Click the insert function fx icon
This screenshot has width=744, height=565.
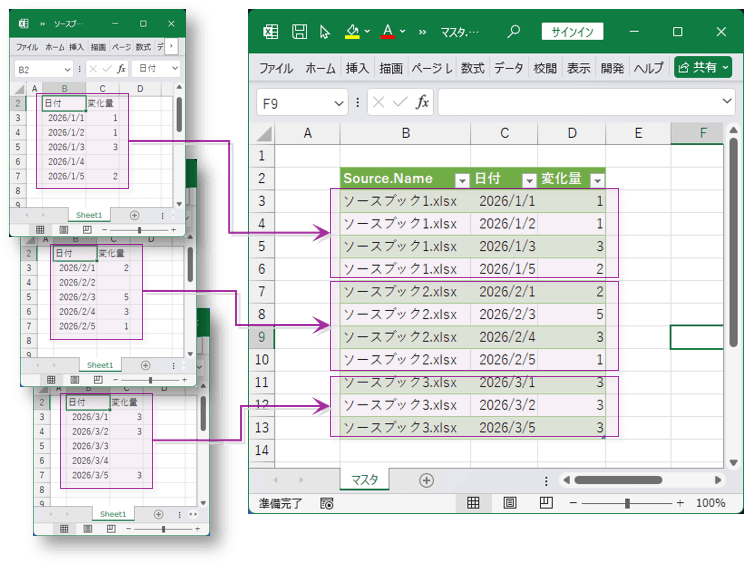[x=423, y=102]
